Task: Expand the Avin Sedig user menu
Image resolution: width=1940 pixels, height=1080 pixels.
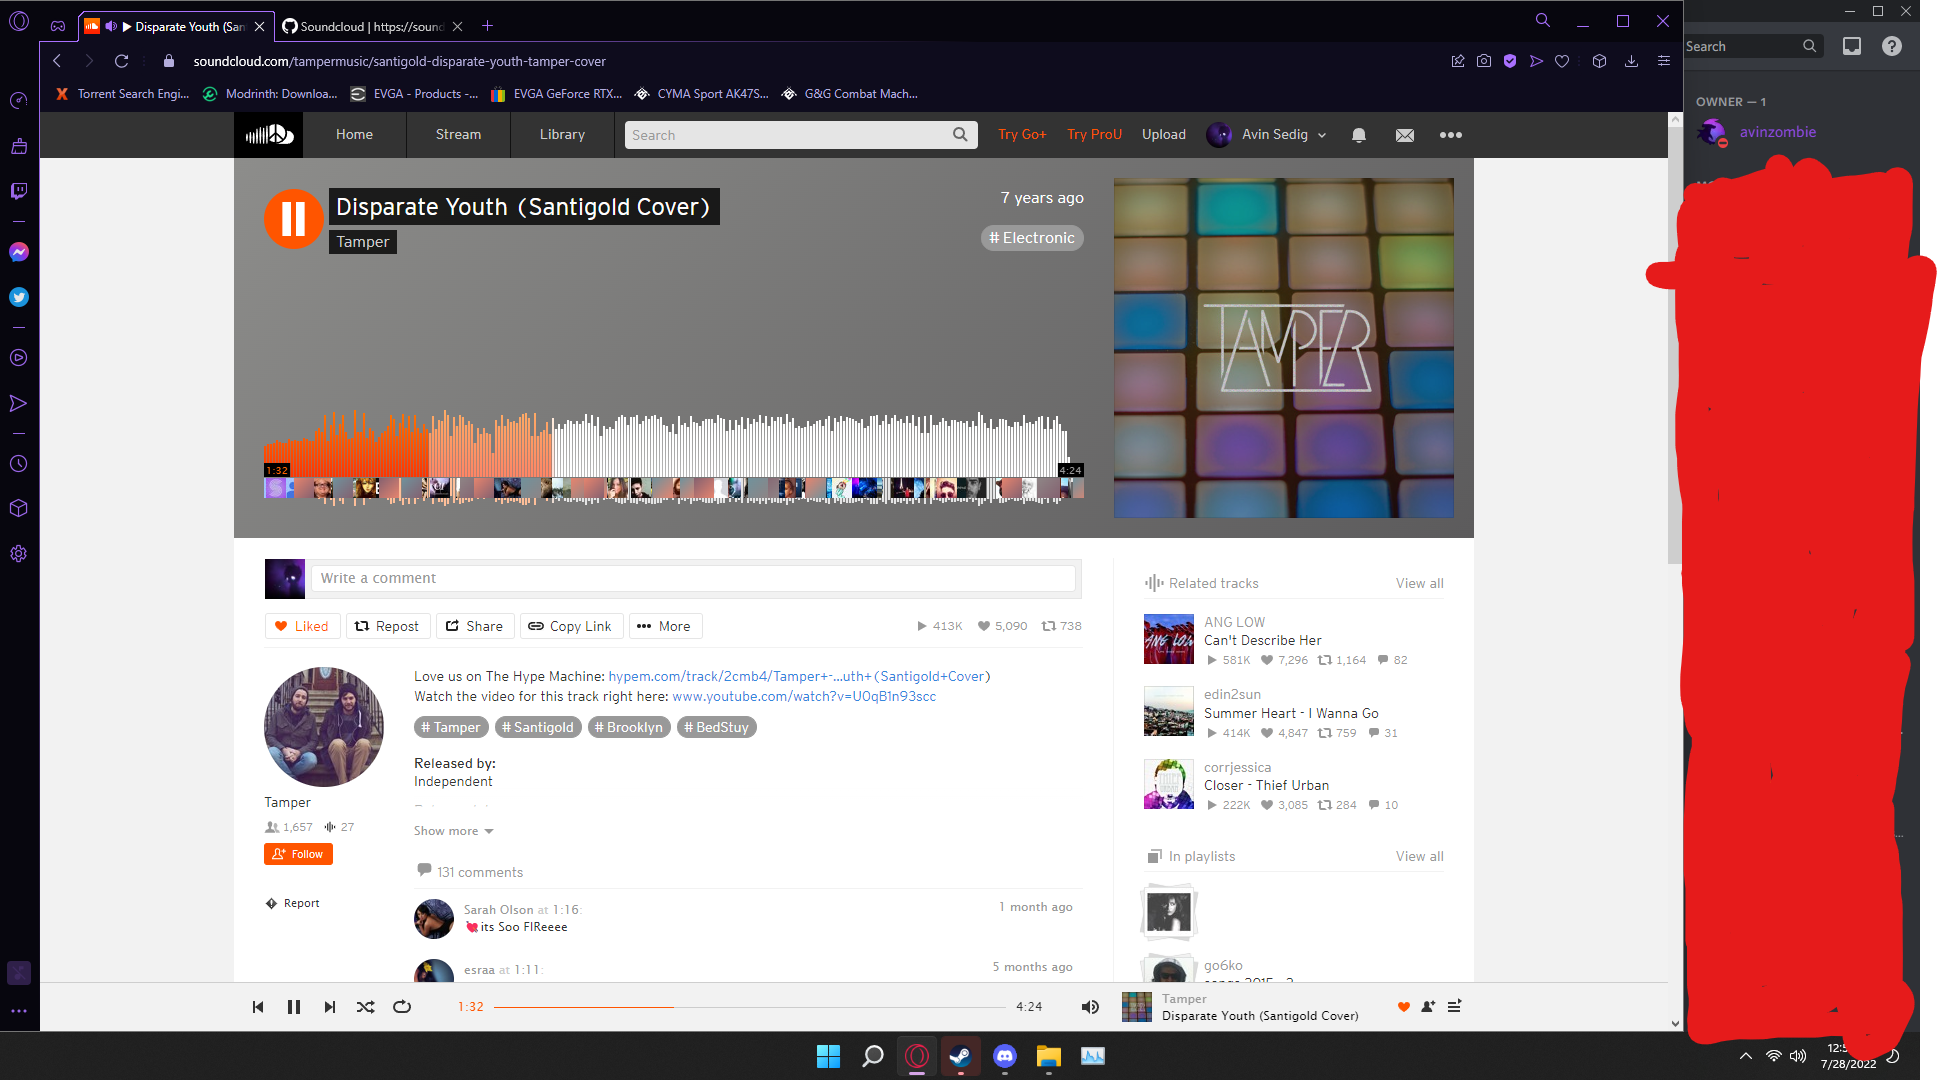Action: tap(1267, 135)
